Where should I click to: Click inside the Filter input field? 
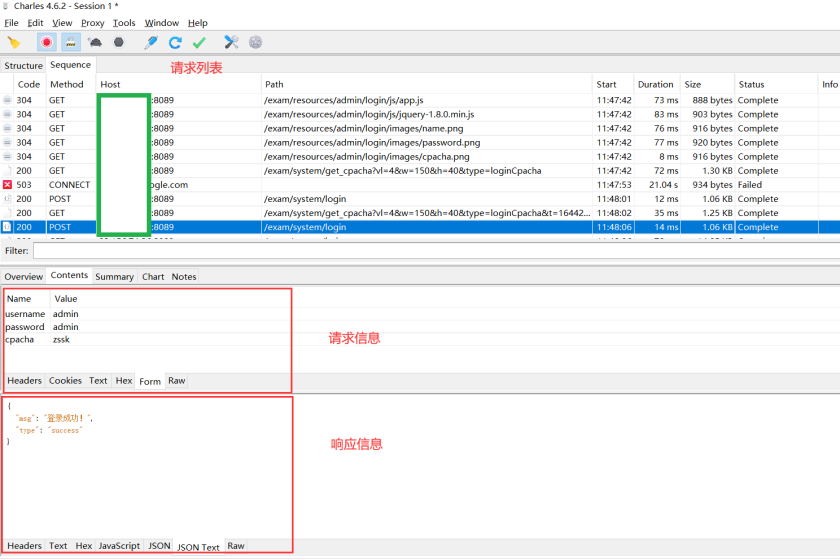click(436, 251)
